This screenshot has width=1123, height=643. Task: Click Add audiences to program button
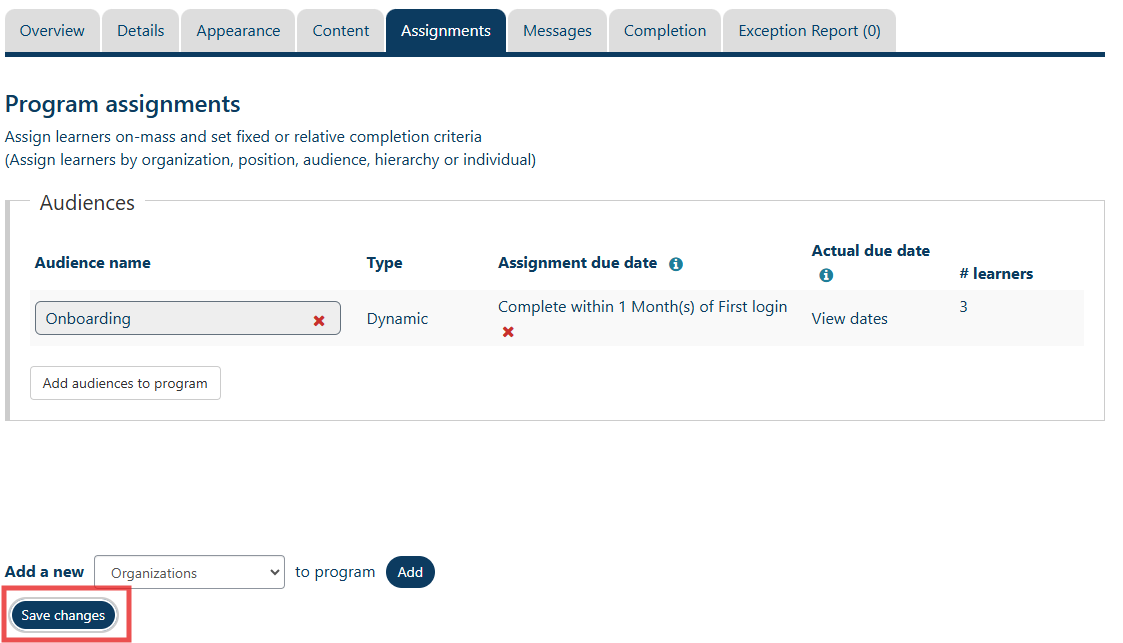tap(125, 383)
